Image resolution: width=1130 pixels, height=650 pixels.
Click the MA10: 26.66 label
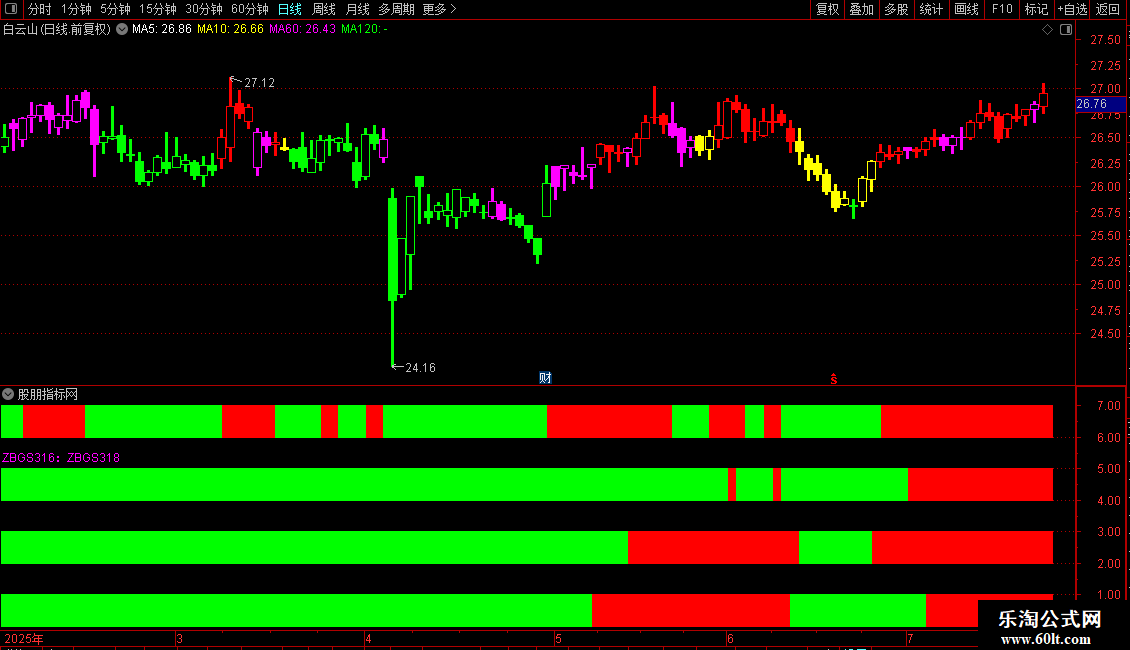point(230,29)
